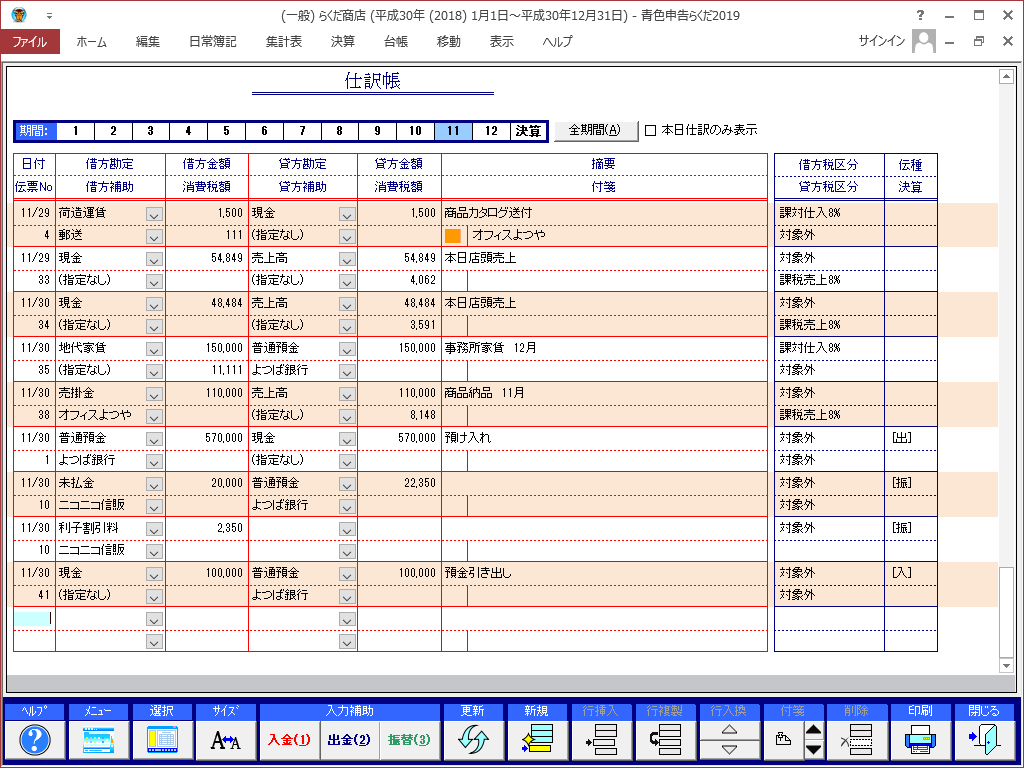Image resolution: width=1024 pixels, height=768 pixels.
Task: Click the sign-in avatar icon
Action: pos(923,41)
